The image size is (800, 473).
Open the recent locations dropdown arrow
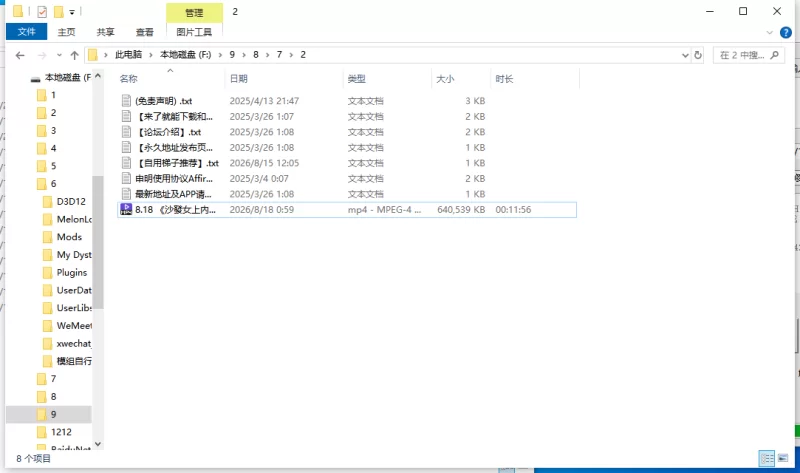(59, 55)
